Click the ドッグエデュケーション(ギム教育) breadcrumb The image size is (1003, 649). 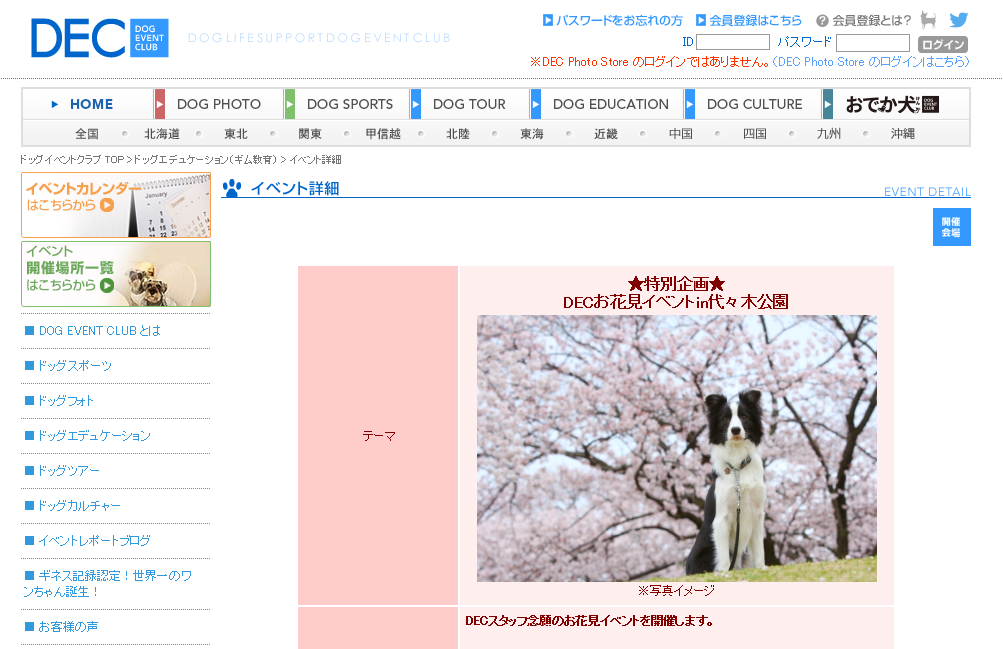205,159
